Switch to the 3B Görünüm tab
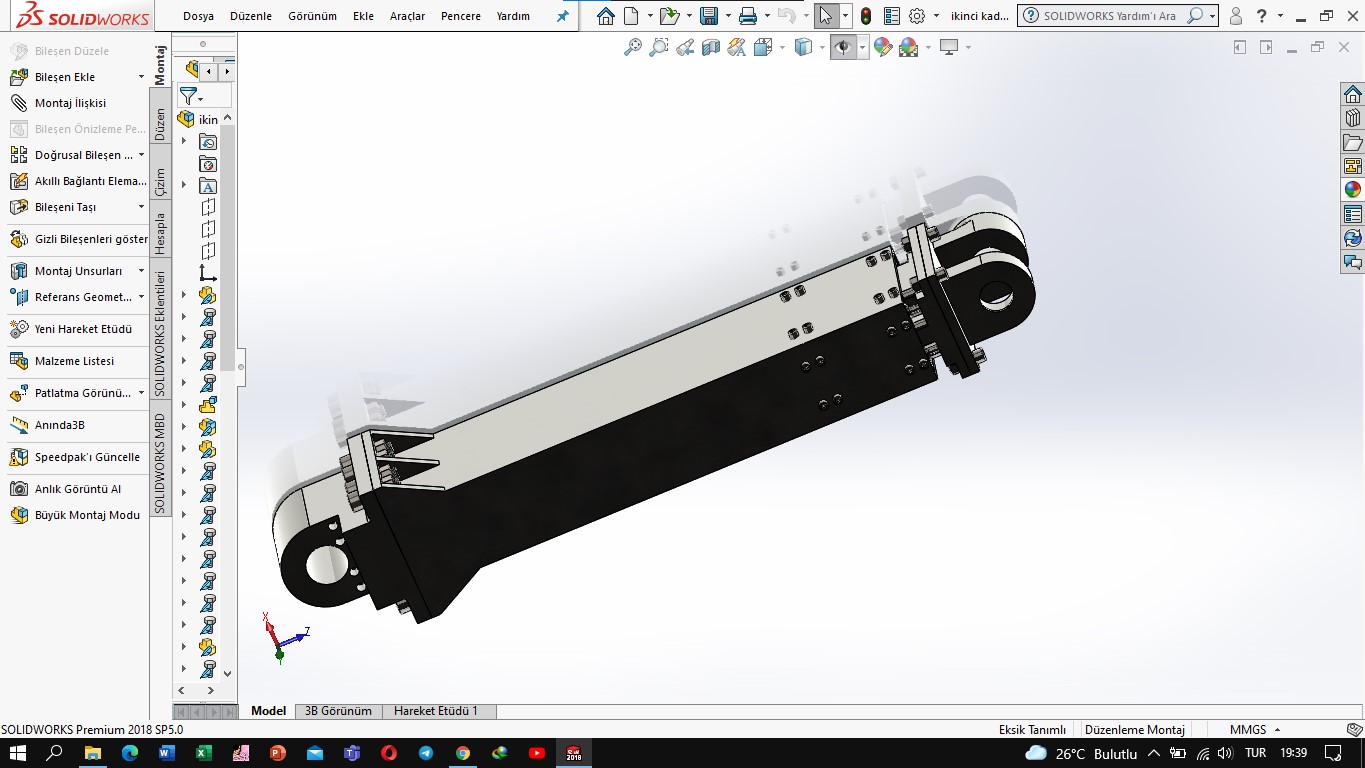1365x768 pixels. 338,711
